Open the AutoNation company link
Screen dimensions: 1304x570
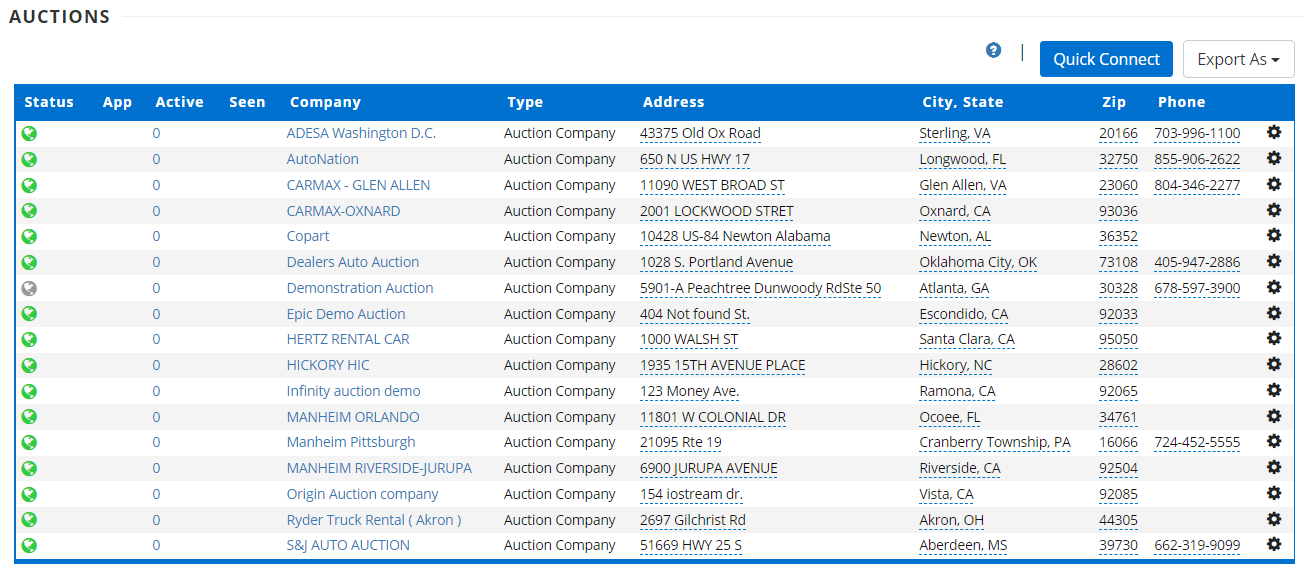[322, 159]
